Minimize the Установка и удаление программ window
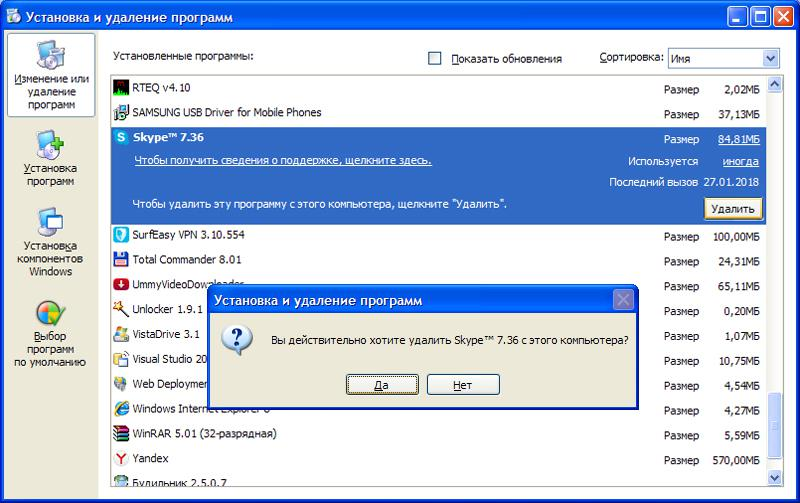The width and height of the screenshot is (800, 503). click(737, 17)
